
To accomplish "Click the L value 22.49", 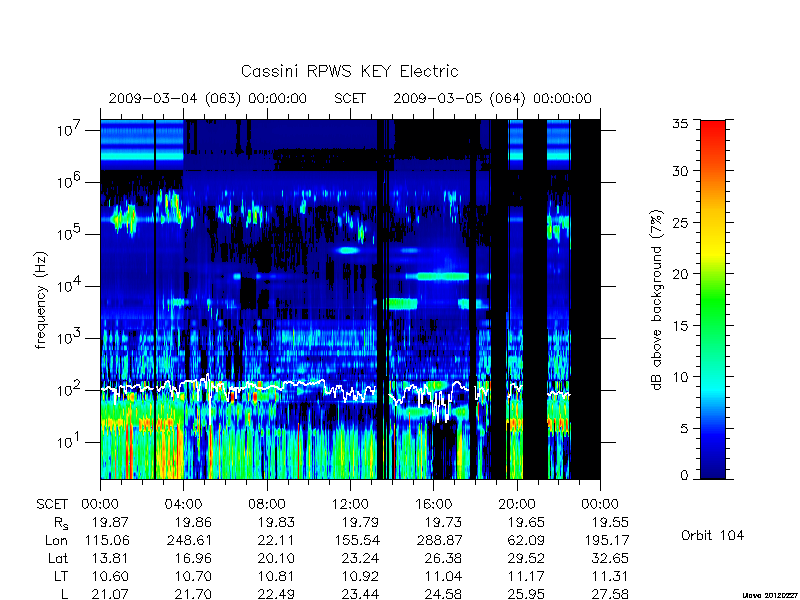I will 276,594.
